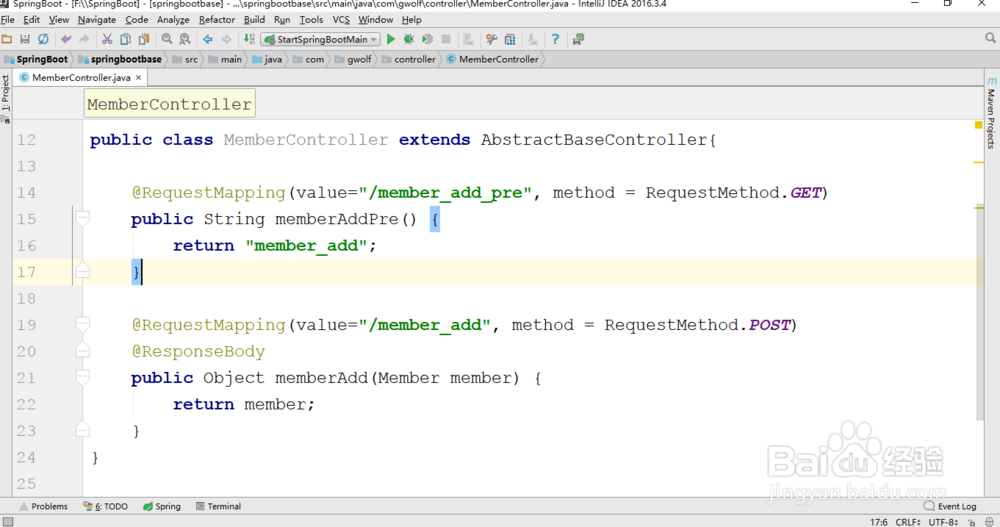The height and width of the screenshot is (527, 1000).
Task: Open the Analyze menu
Action: tap(173, 20)
